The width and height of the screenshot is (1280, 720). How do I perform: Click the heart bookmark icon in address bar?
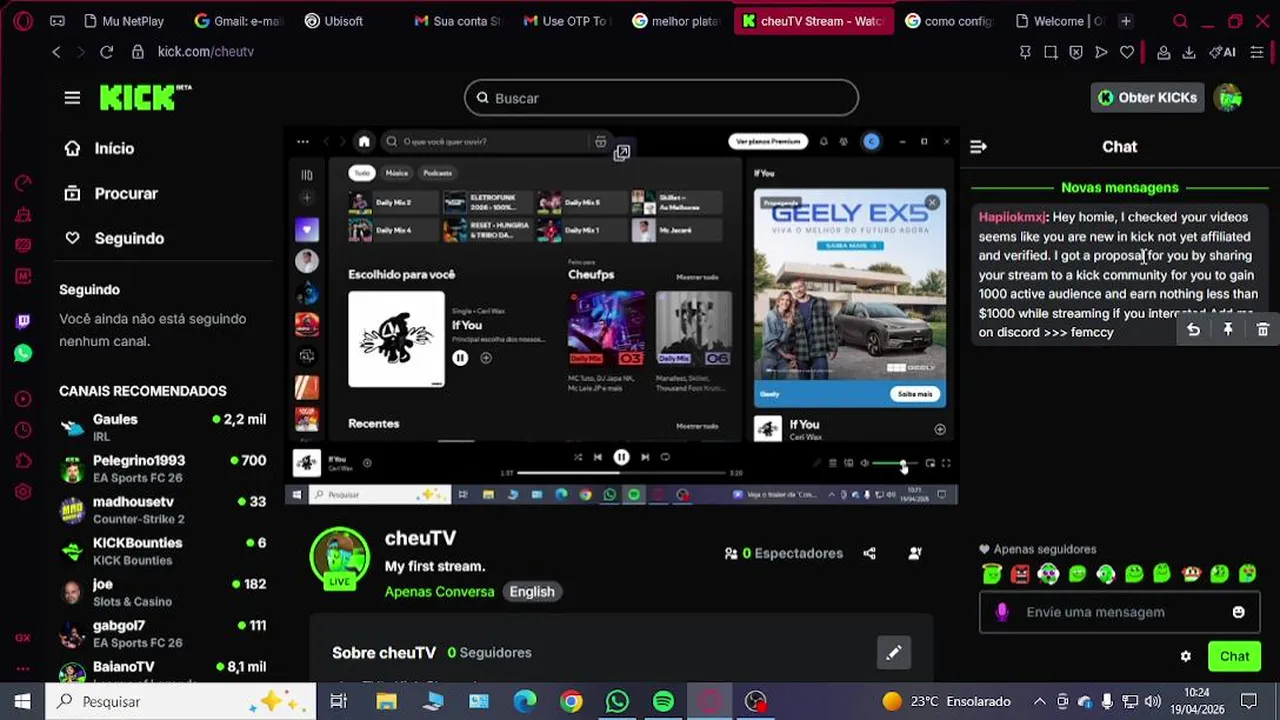[x=1127, y=52]
